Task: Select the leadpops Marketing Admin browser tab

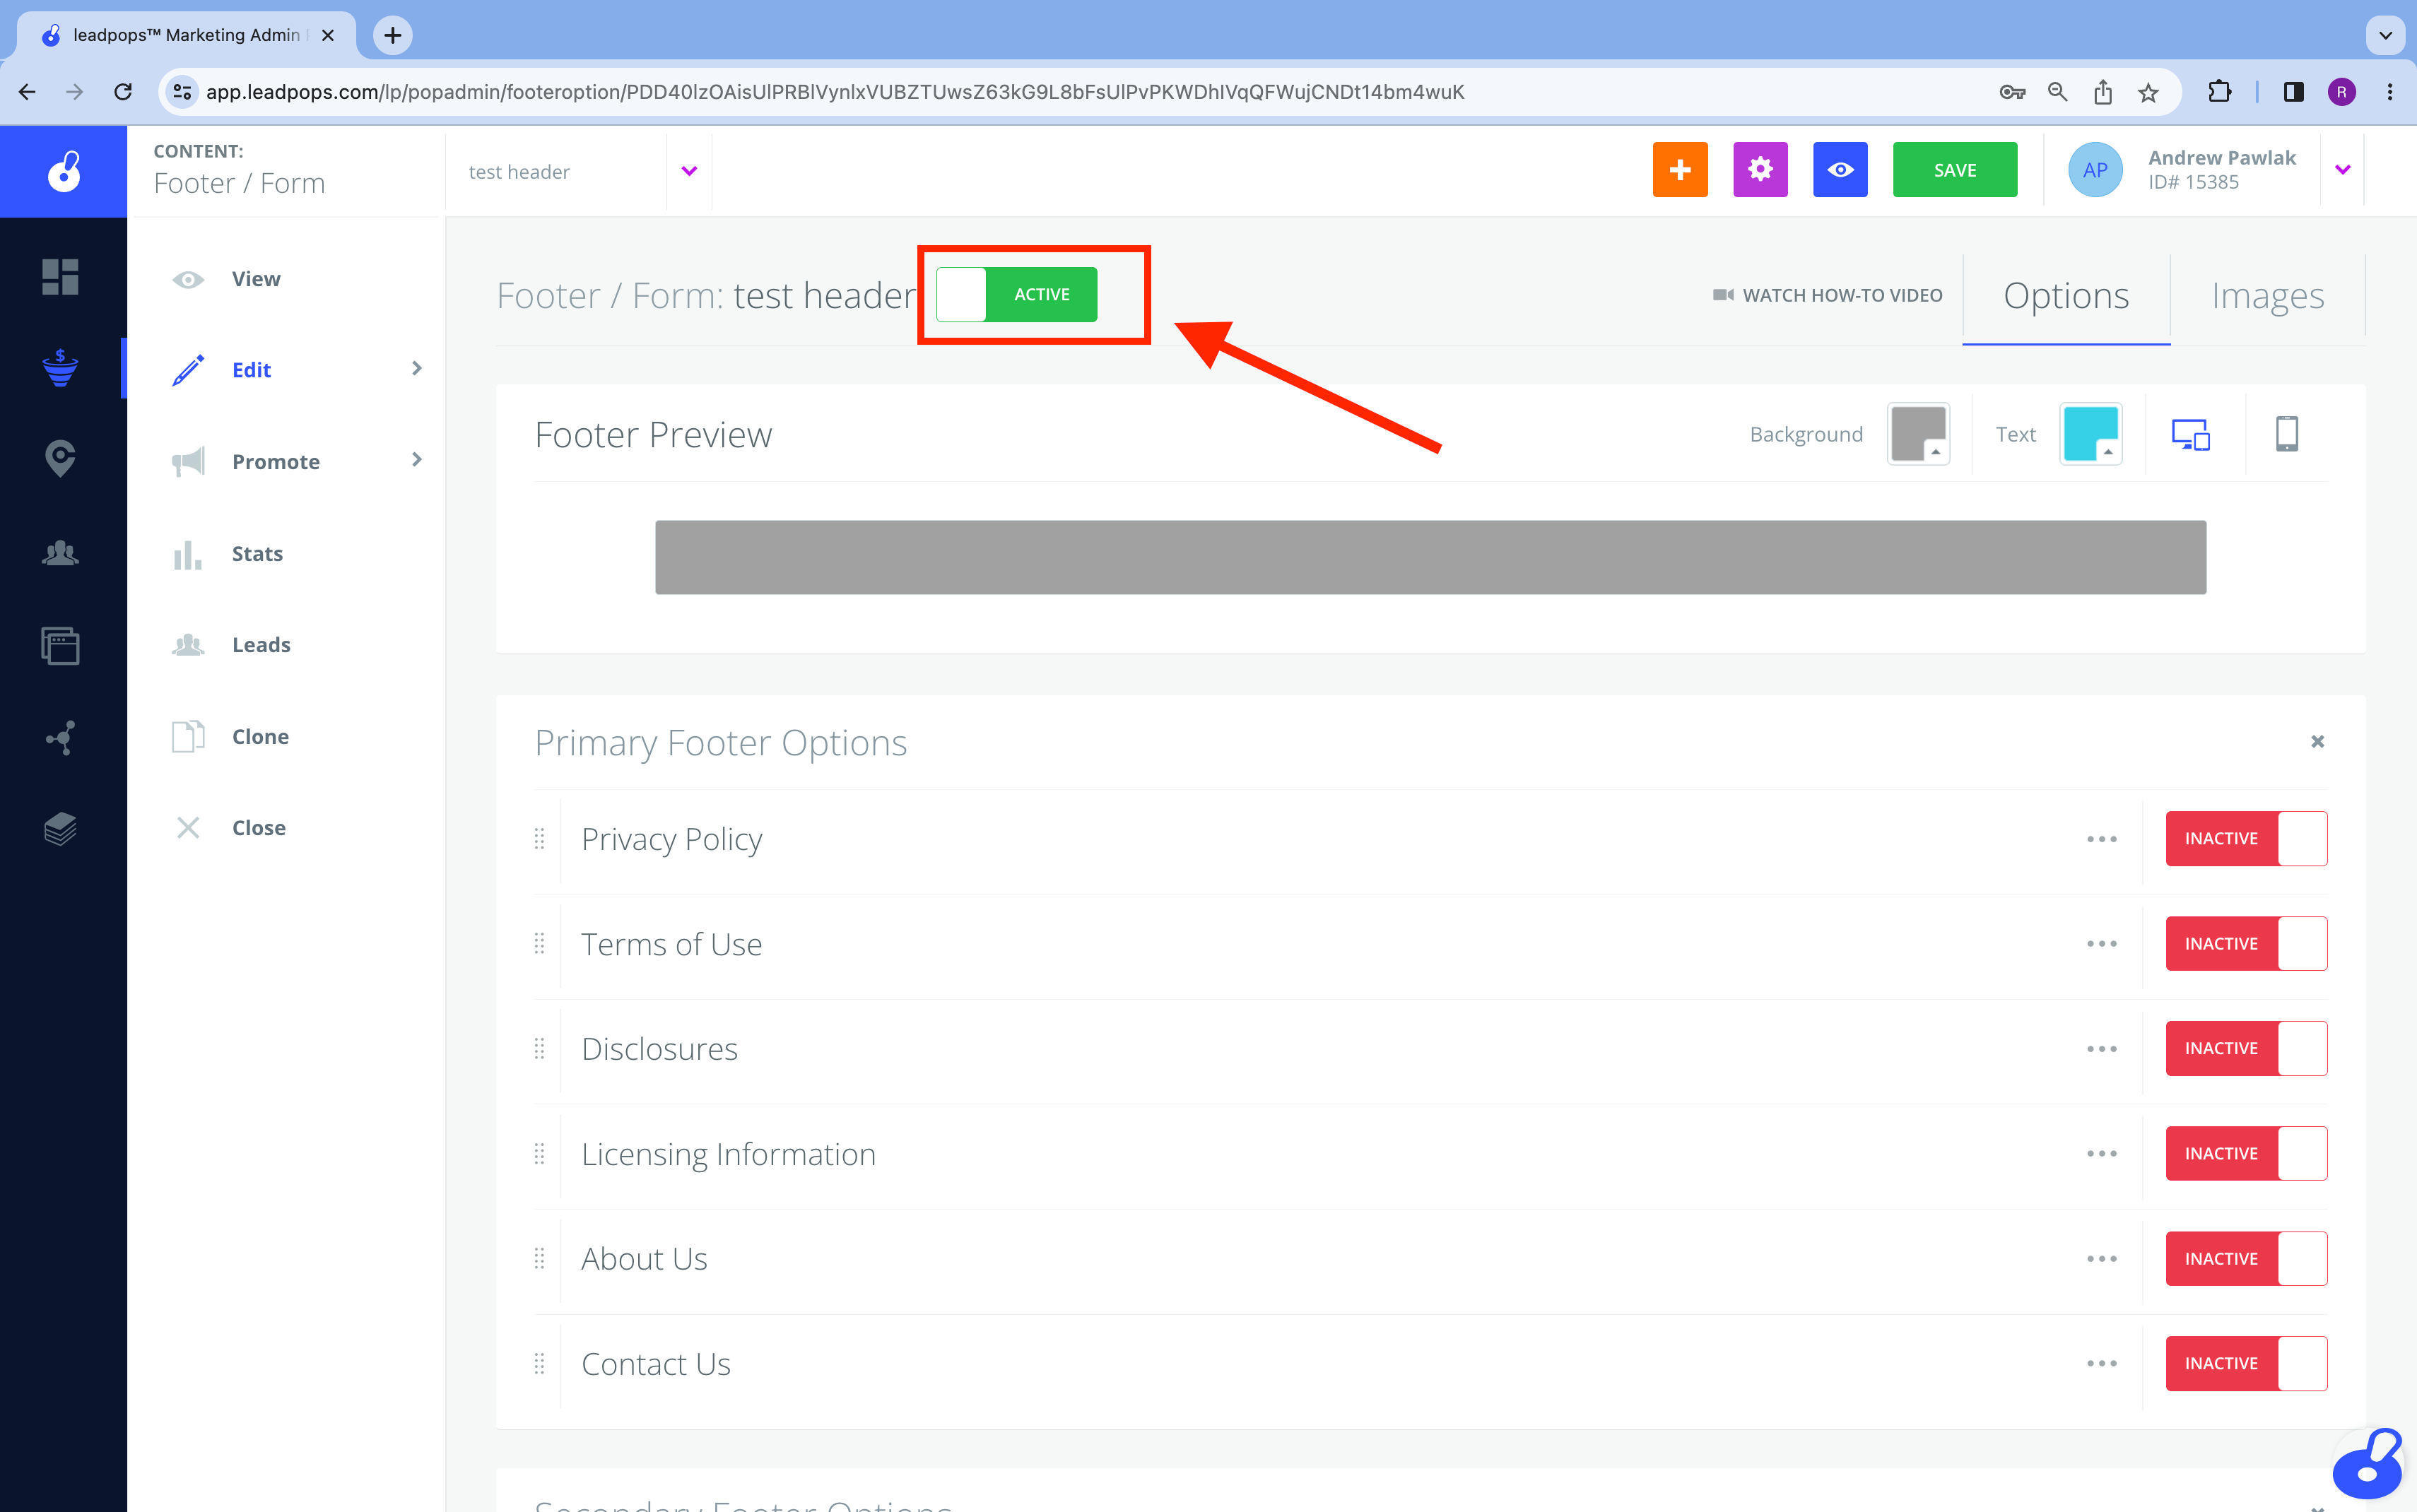Action: pyautogui.click(x=187, y=35)
